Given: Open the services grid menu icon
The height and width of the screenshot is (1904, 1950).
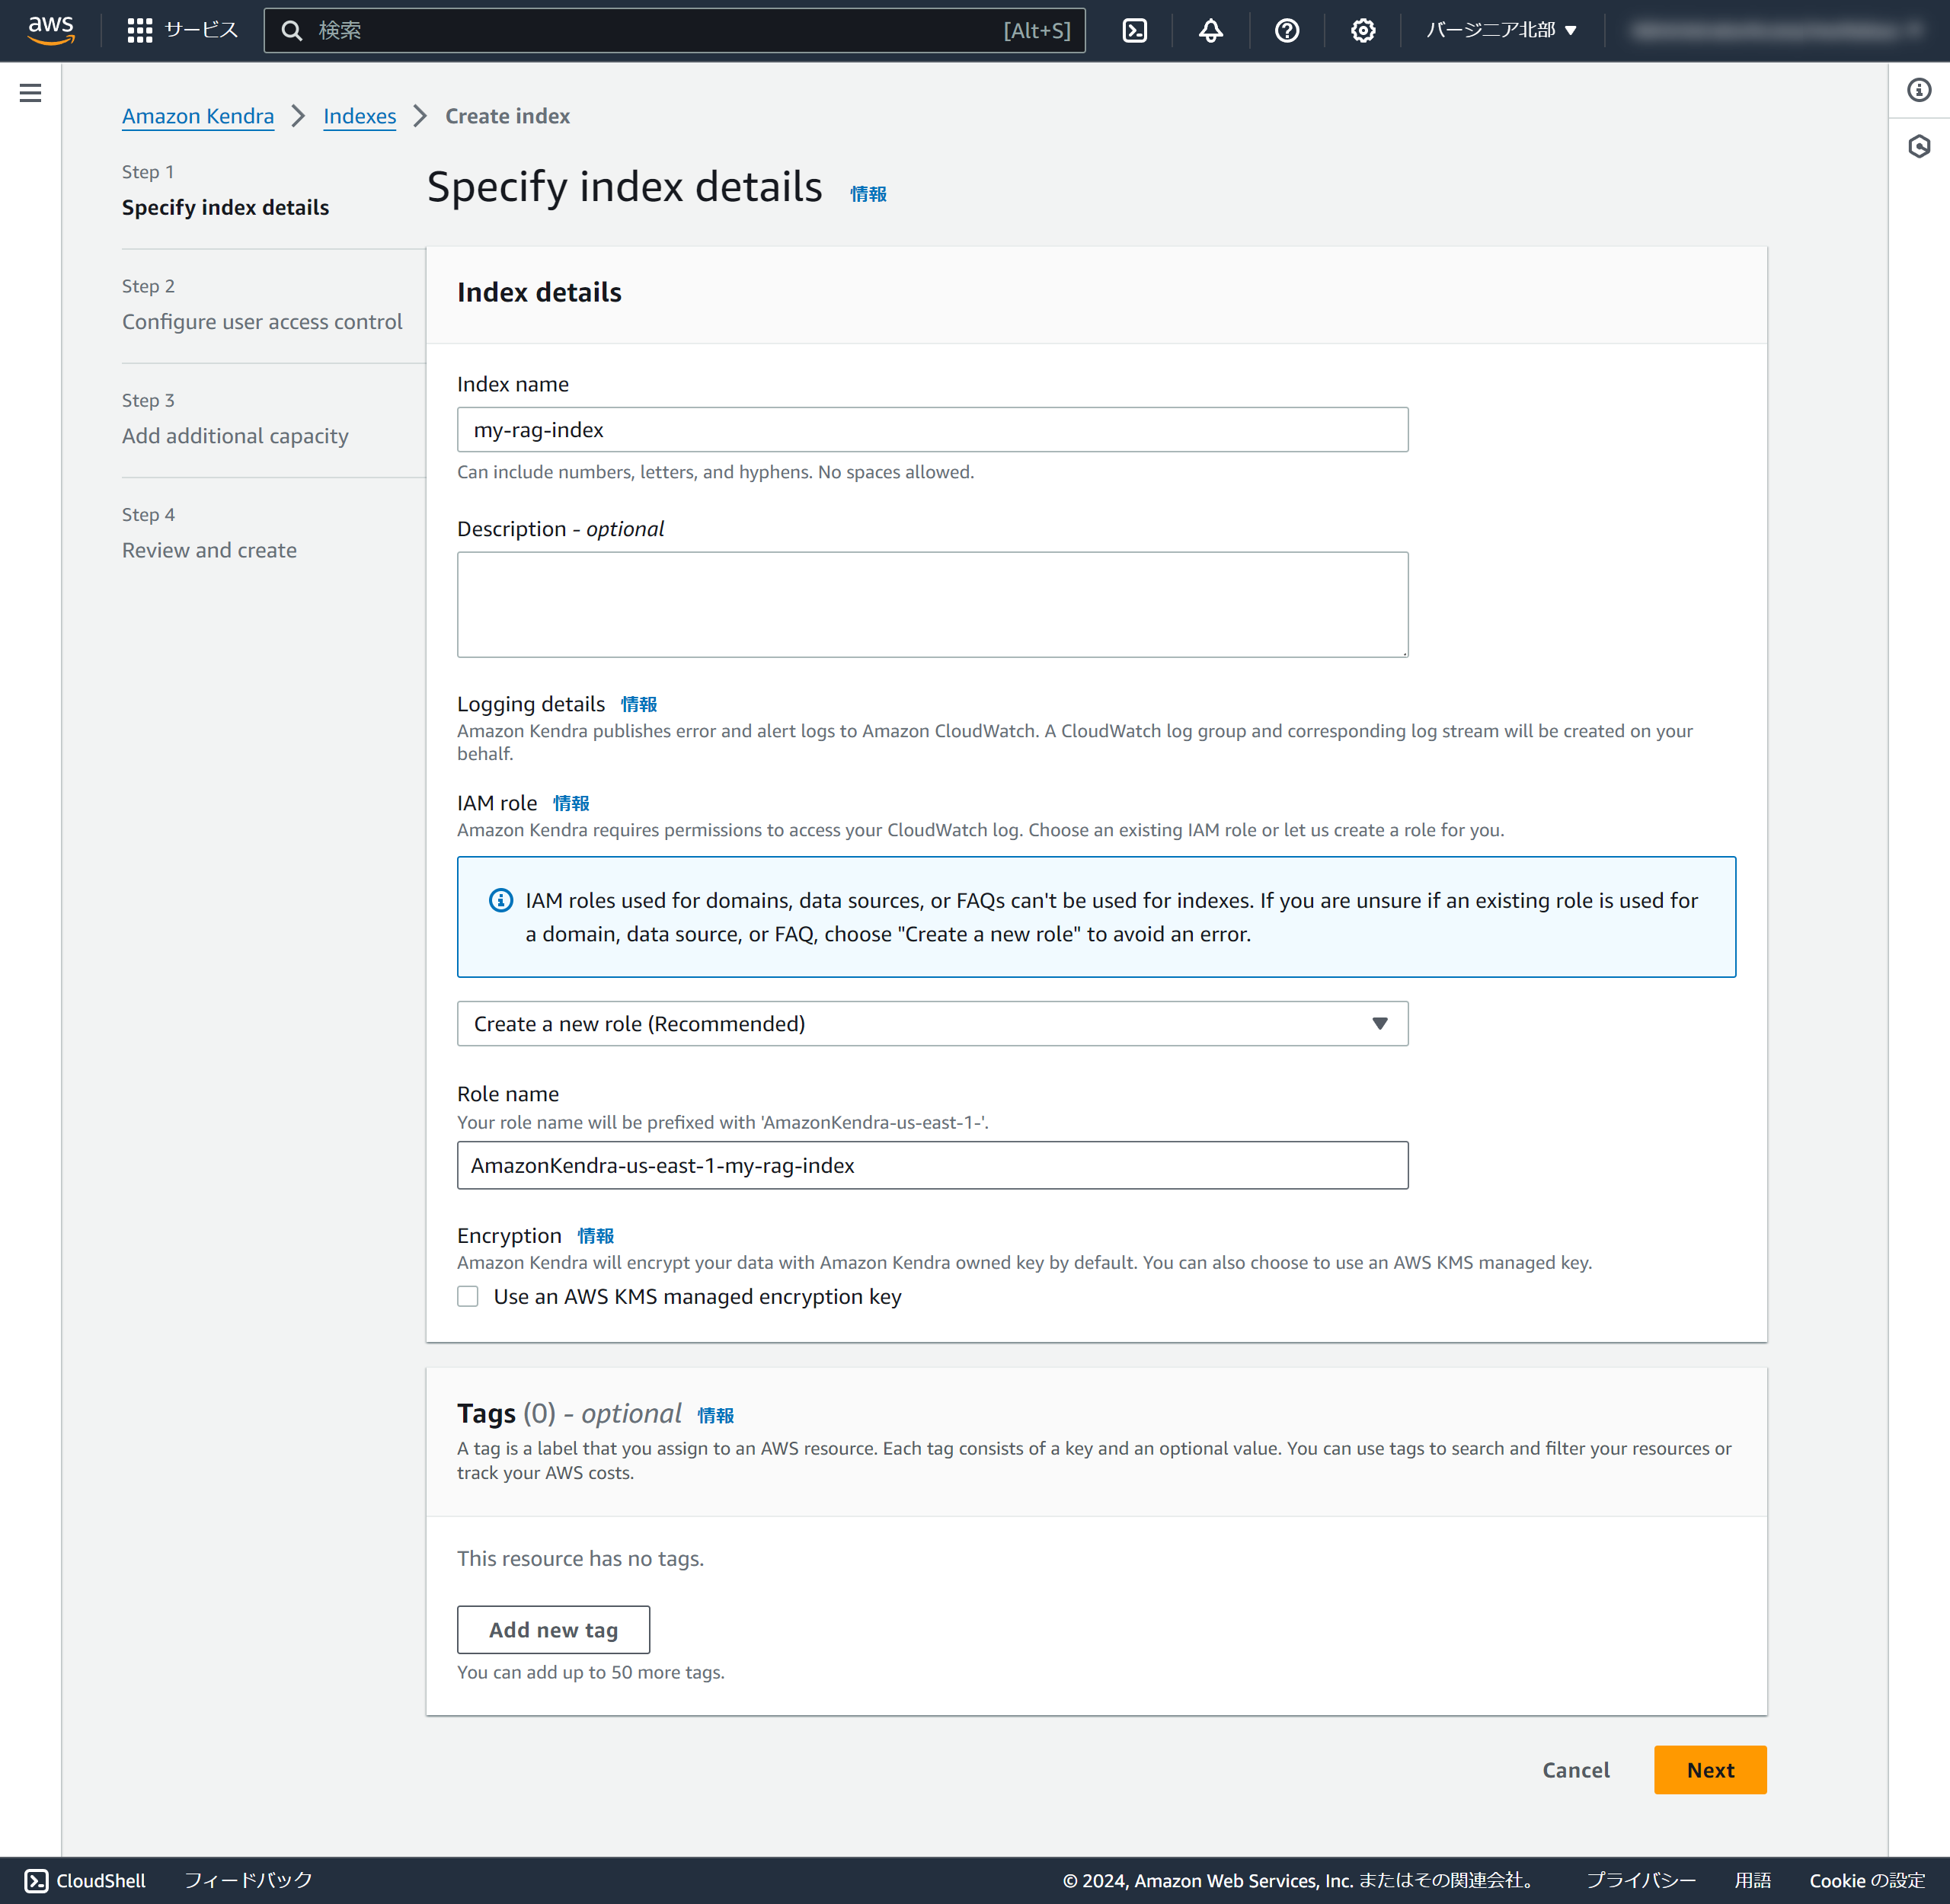Looking at the screenshot, I should coord(139,30).
